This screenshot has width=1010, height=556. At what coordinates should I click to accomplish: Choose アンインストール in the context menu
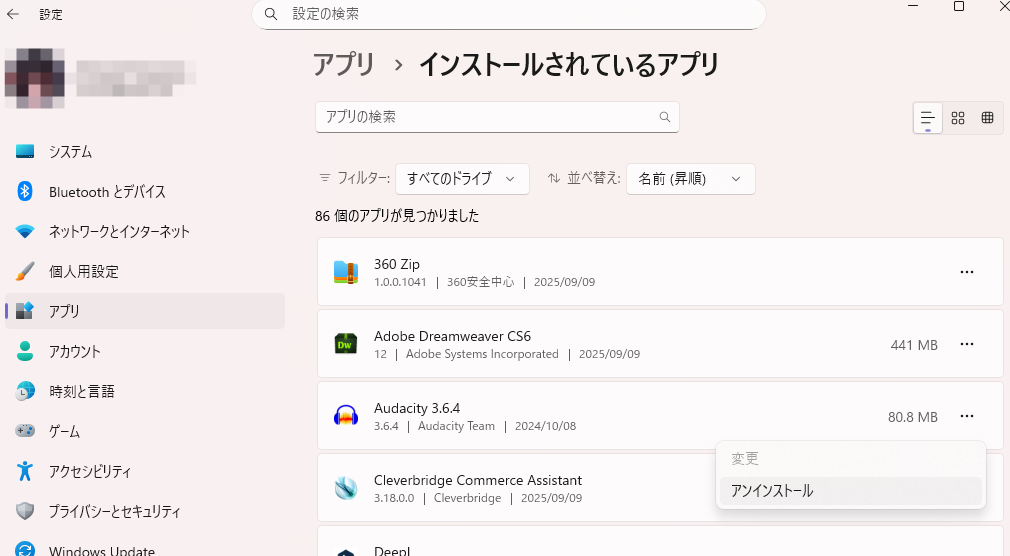point(851,491)
